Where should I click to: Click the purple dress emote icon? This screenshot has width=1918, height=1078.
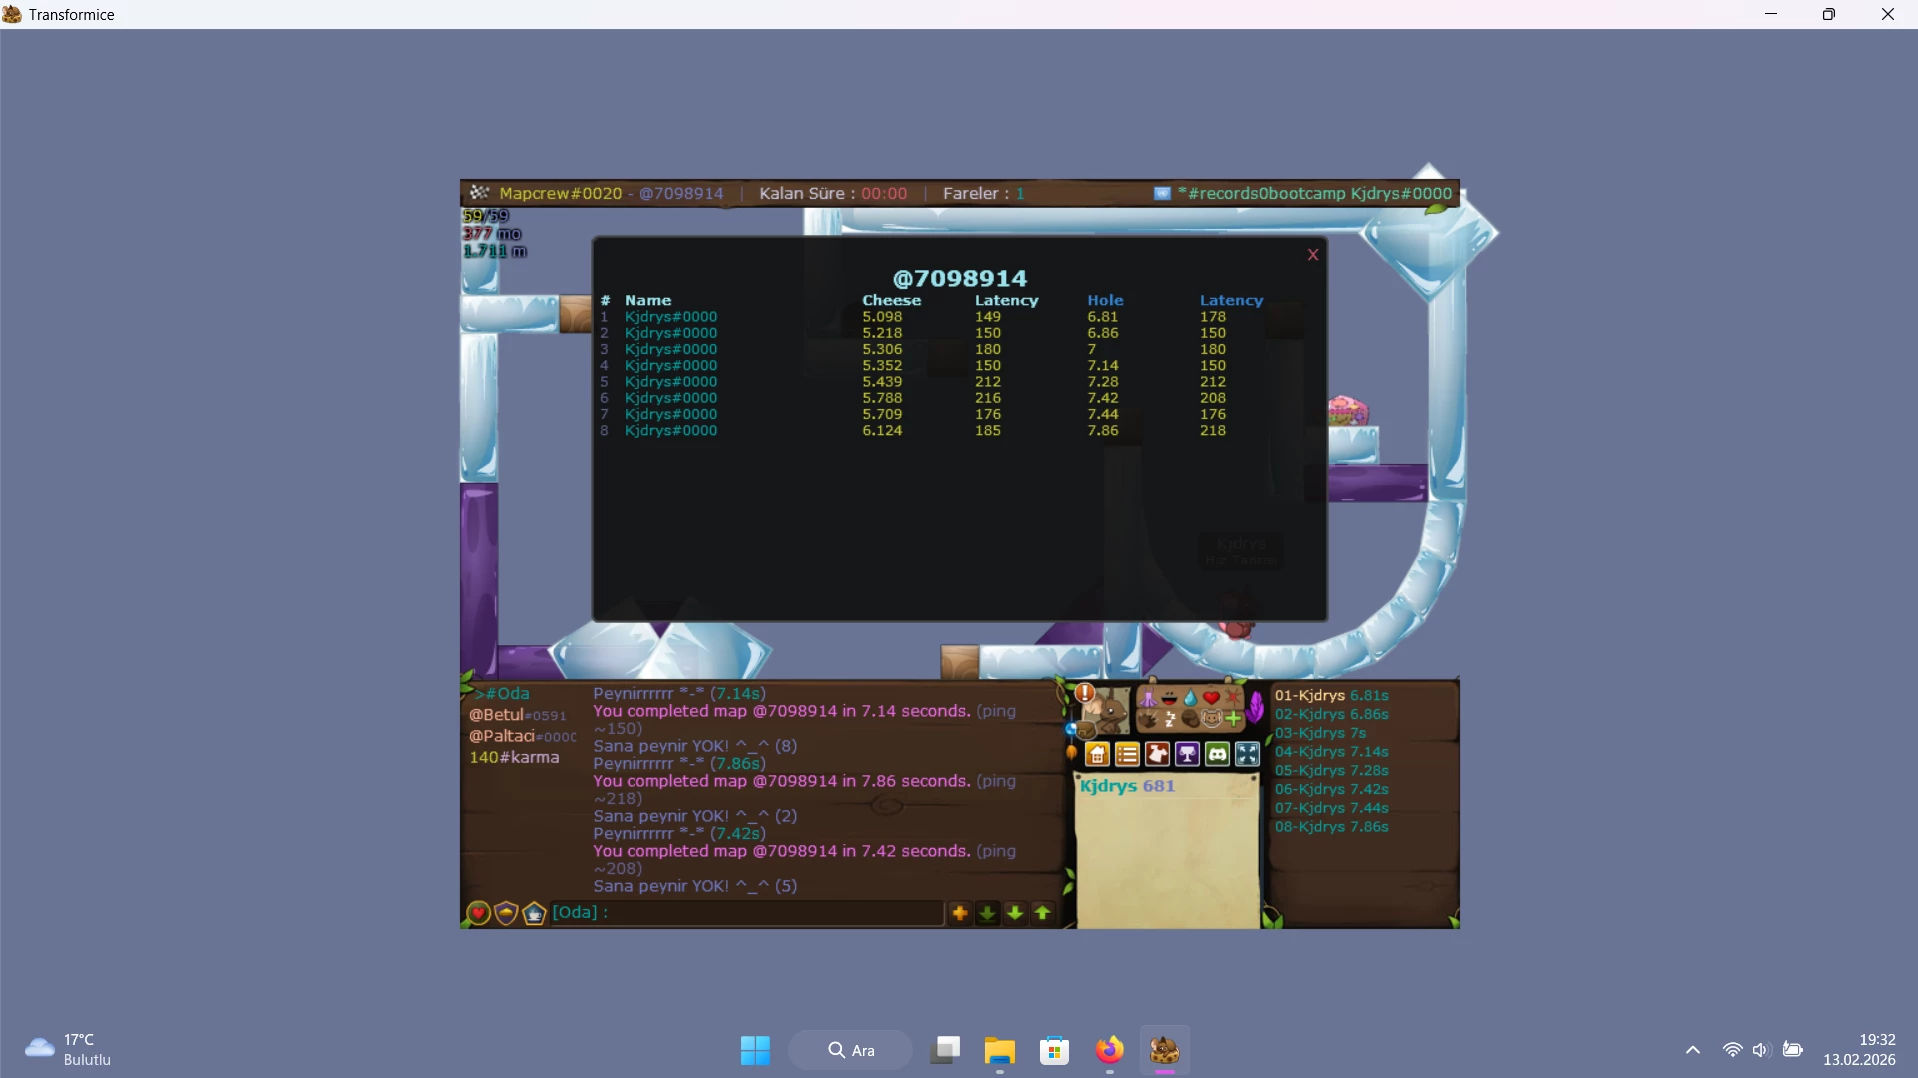coord(1148,698)
